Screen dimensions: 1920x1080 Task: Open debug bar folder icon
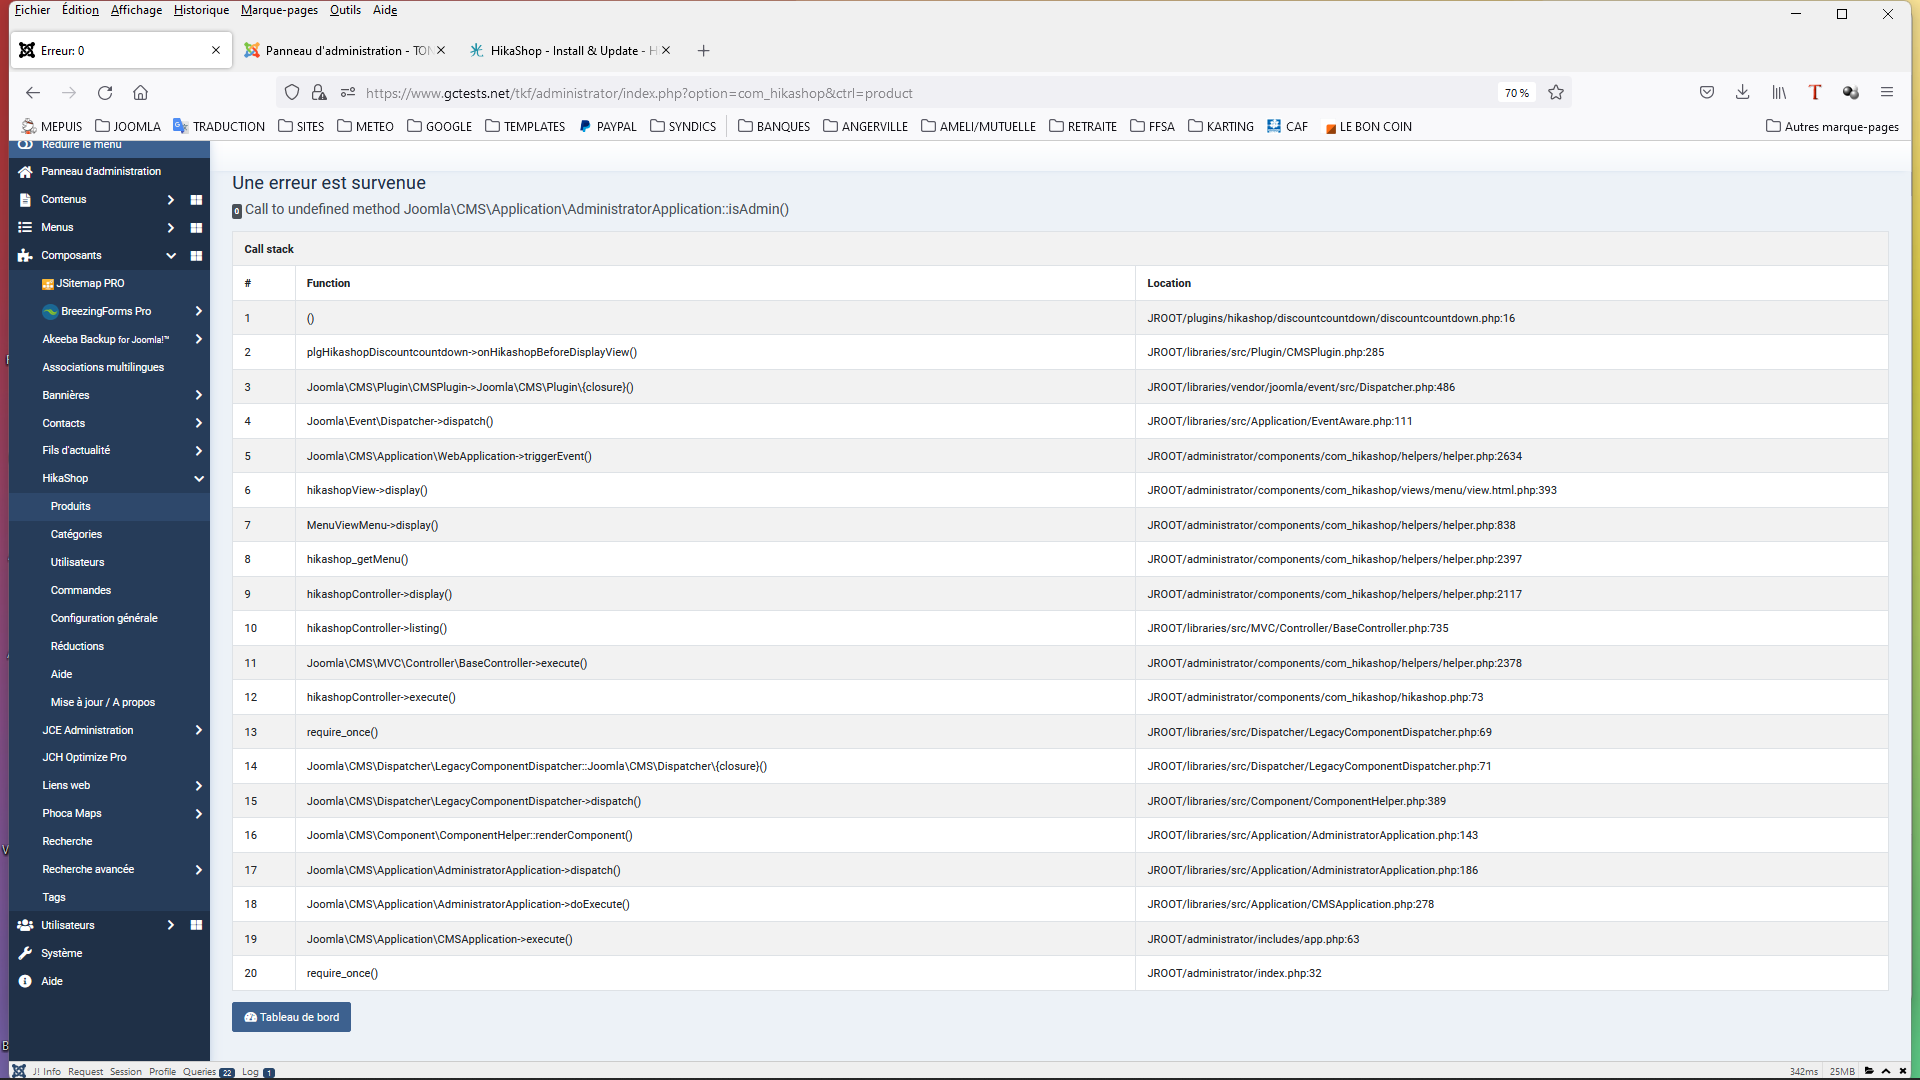pyautogui.click(x=1868, y=1071)
